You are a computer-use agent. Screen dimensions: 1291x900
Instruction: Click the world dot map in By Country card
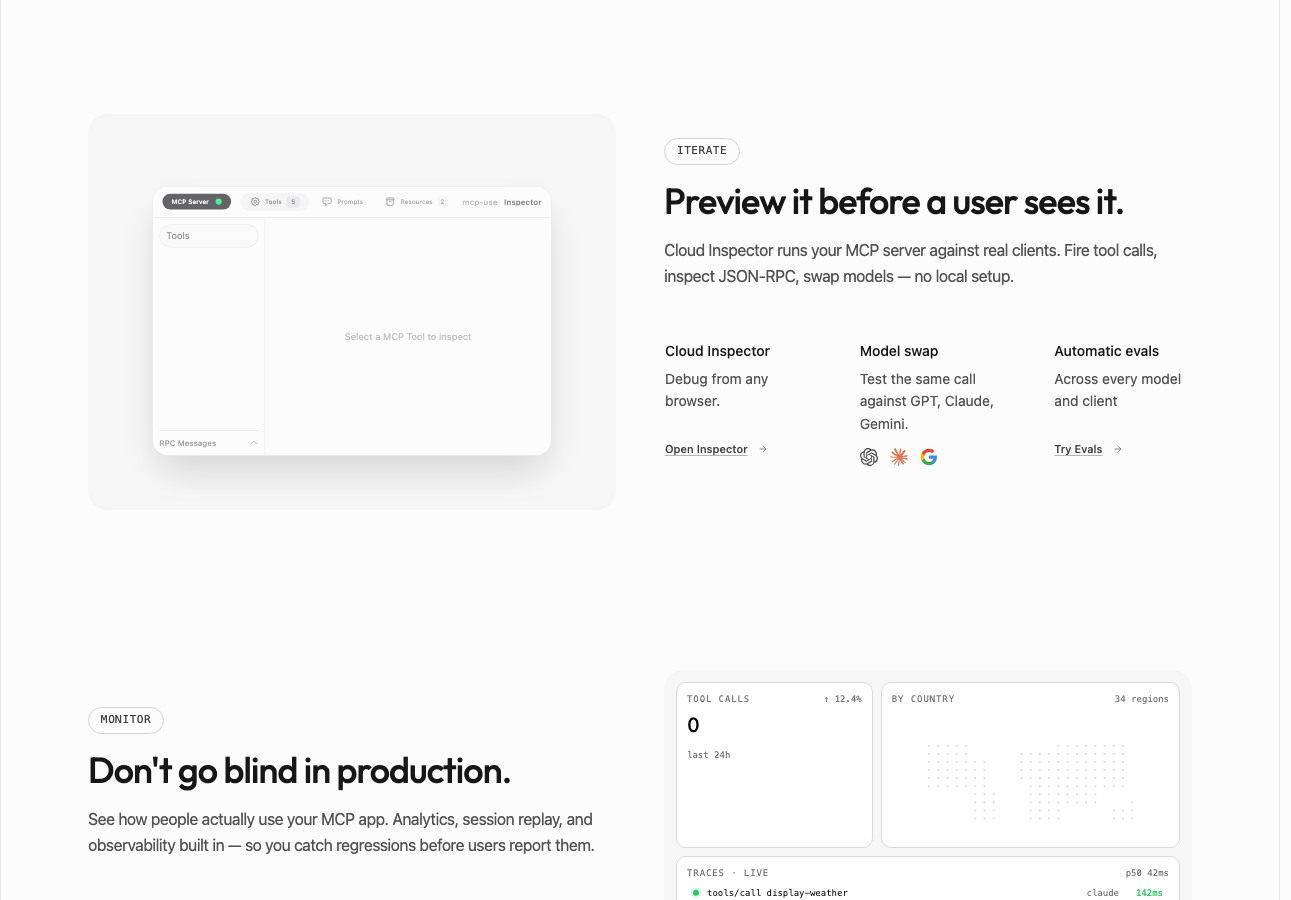(x=1030, y=782)
